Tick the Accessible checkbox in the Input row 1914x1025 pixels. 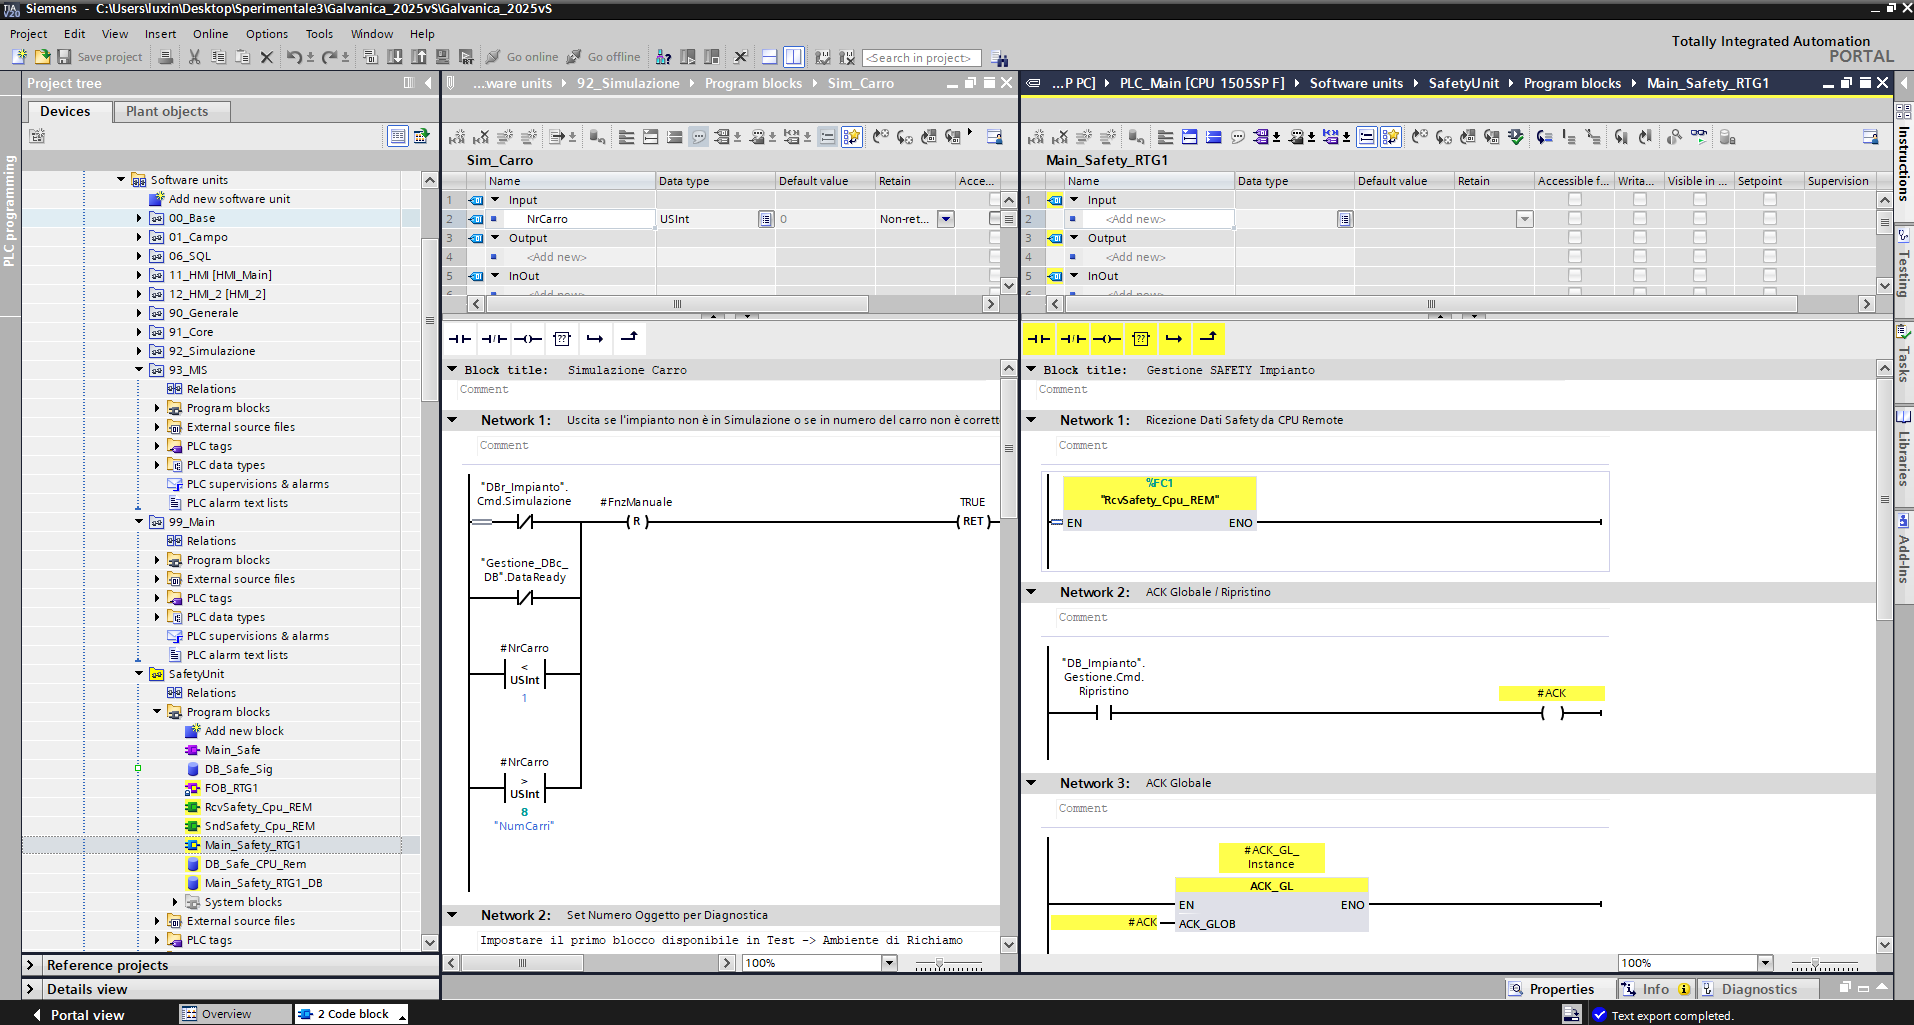tap(1575, 200)
